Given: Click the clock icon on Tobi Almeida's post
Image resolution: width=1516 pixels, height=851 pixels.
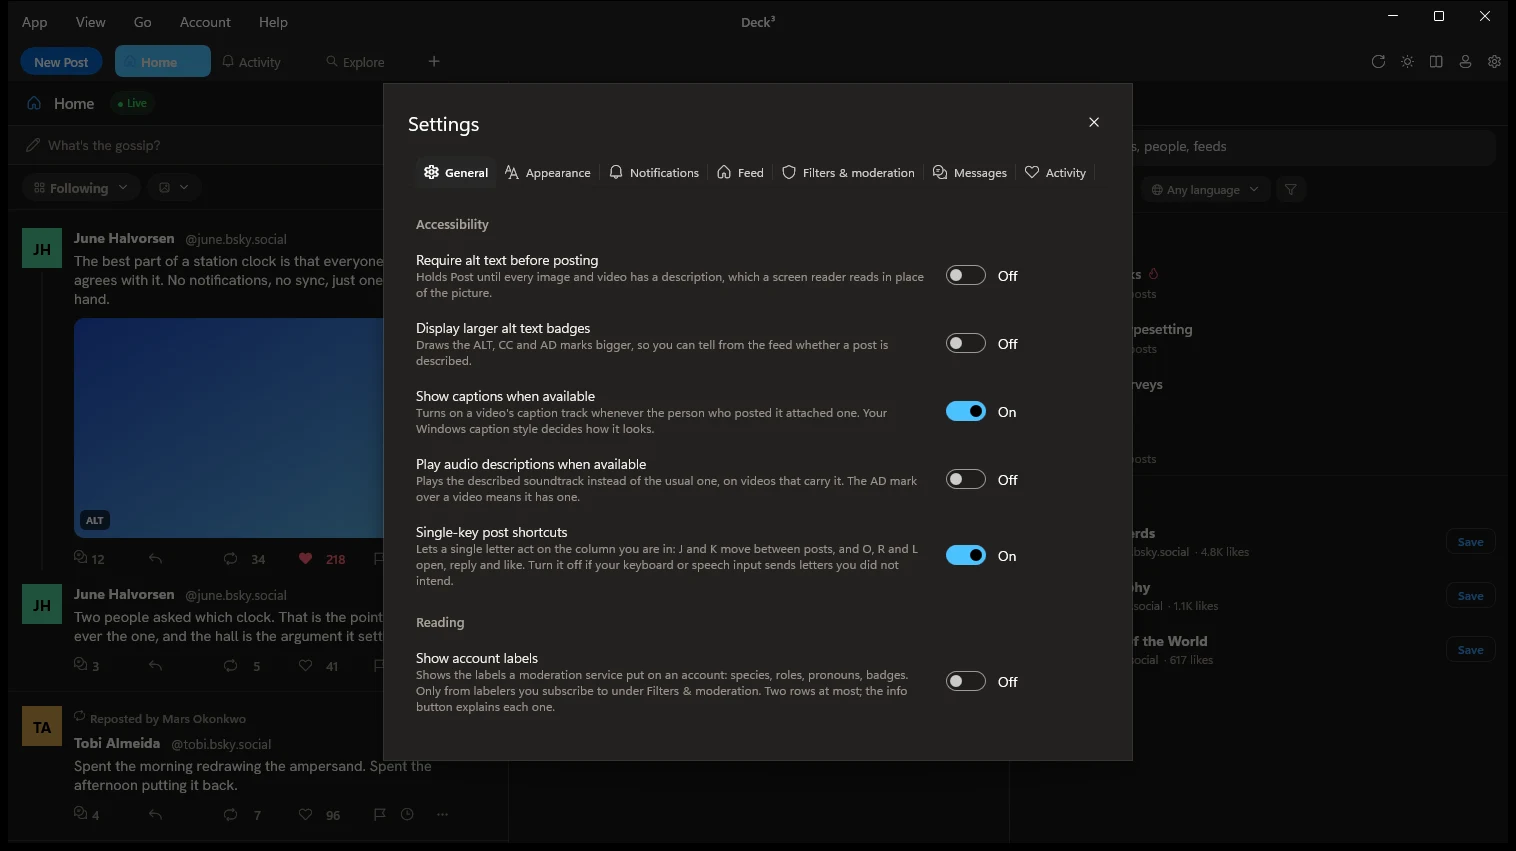Looking at the screenshot, I should [x=407, y=815].
